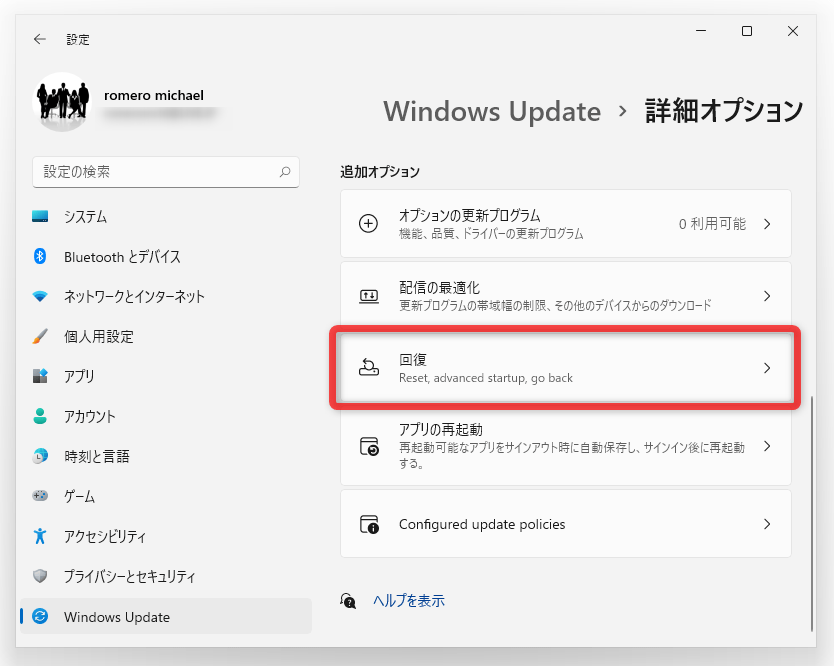
Task: Click the back arrow next to 設定
Action: pyautogui.click(x=40, y=39)
